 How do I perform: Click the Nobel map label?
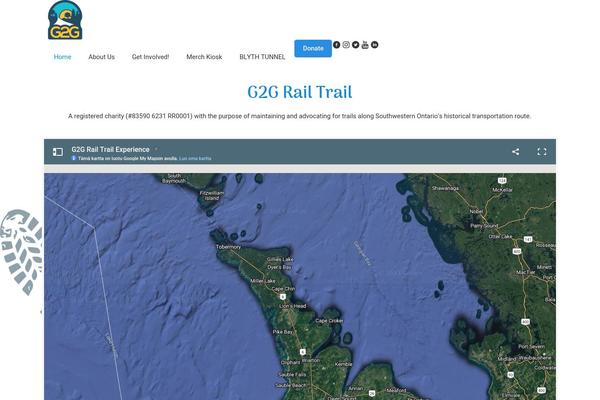click(x=476, y=211)
